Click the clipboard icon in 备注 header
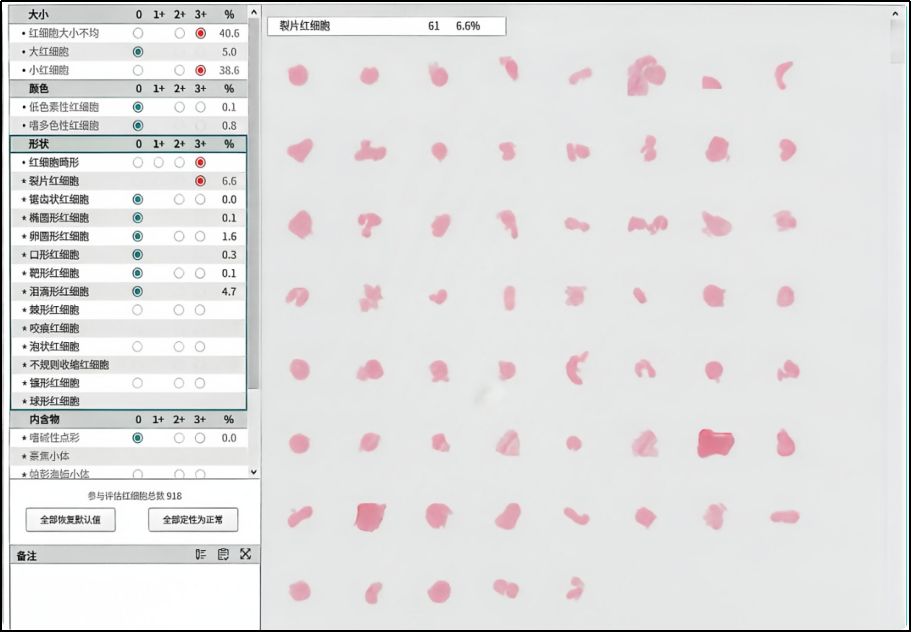 (223, 554)
